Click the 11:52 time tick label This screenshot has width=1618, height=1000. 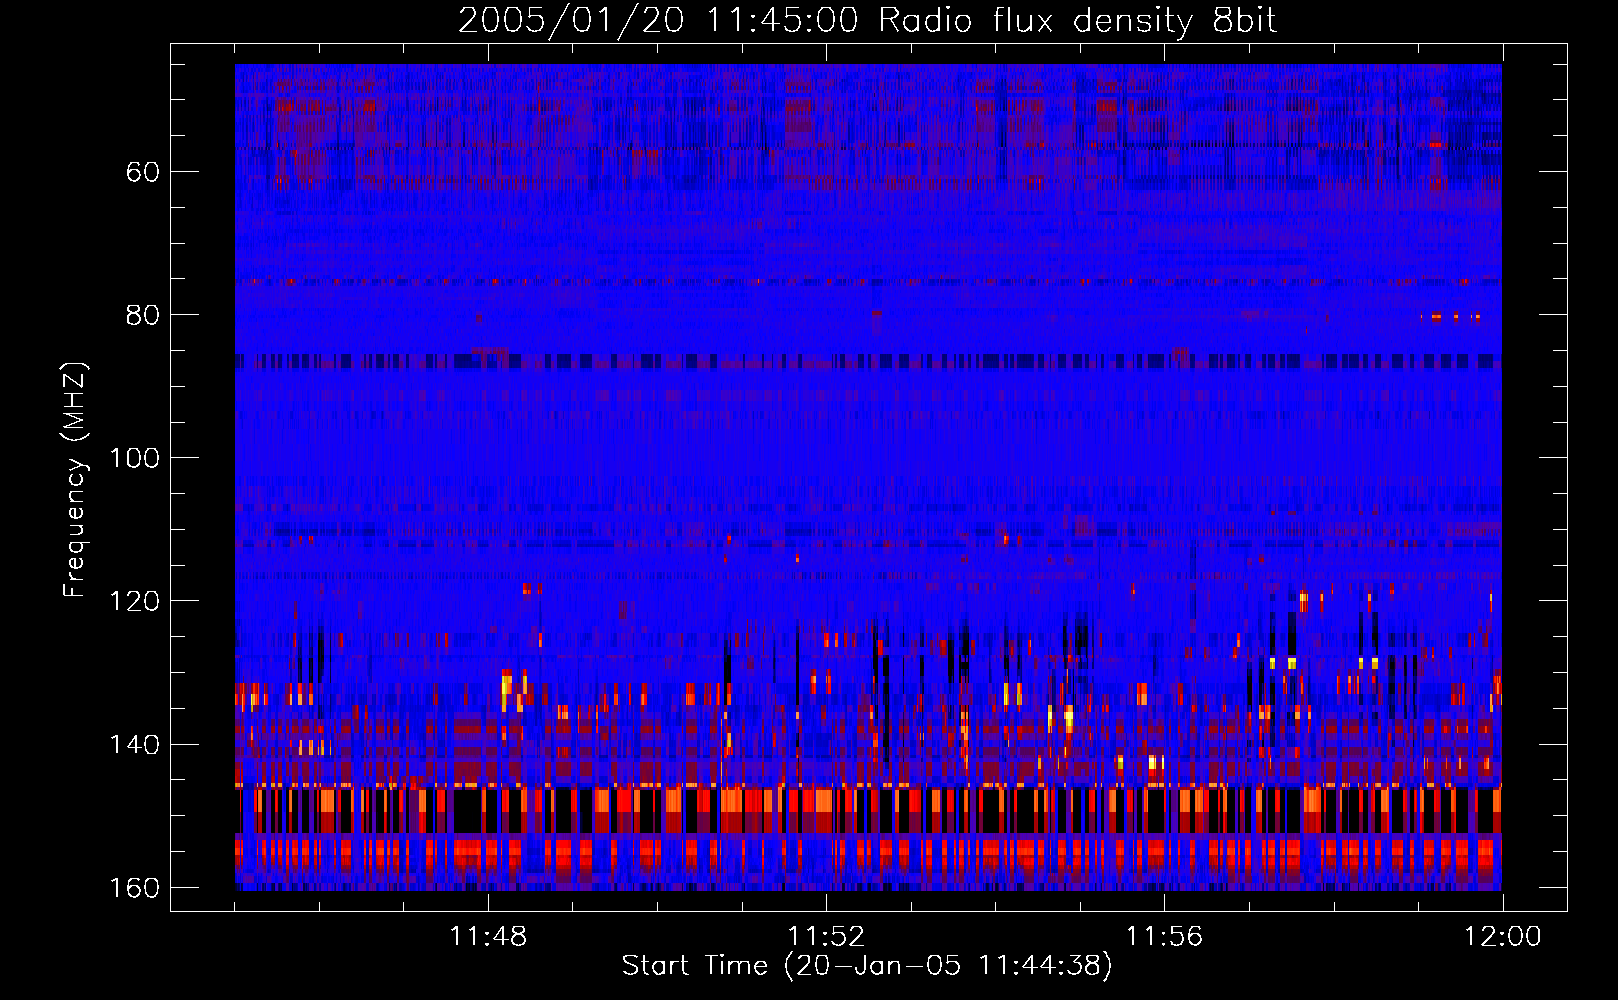coord(826,937)
